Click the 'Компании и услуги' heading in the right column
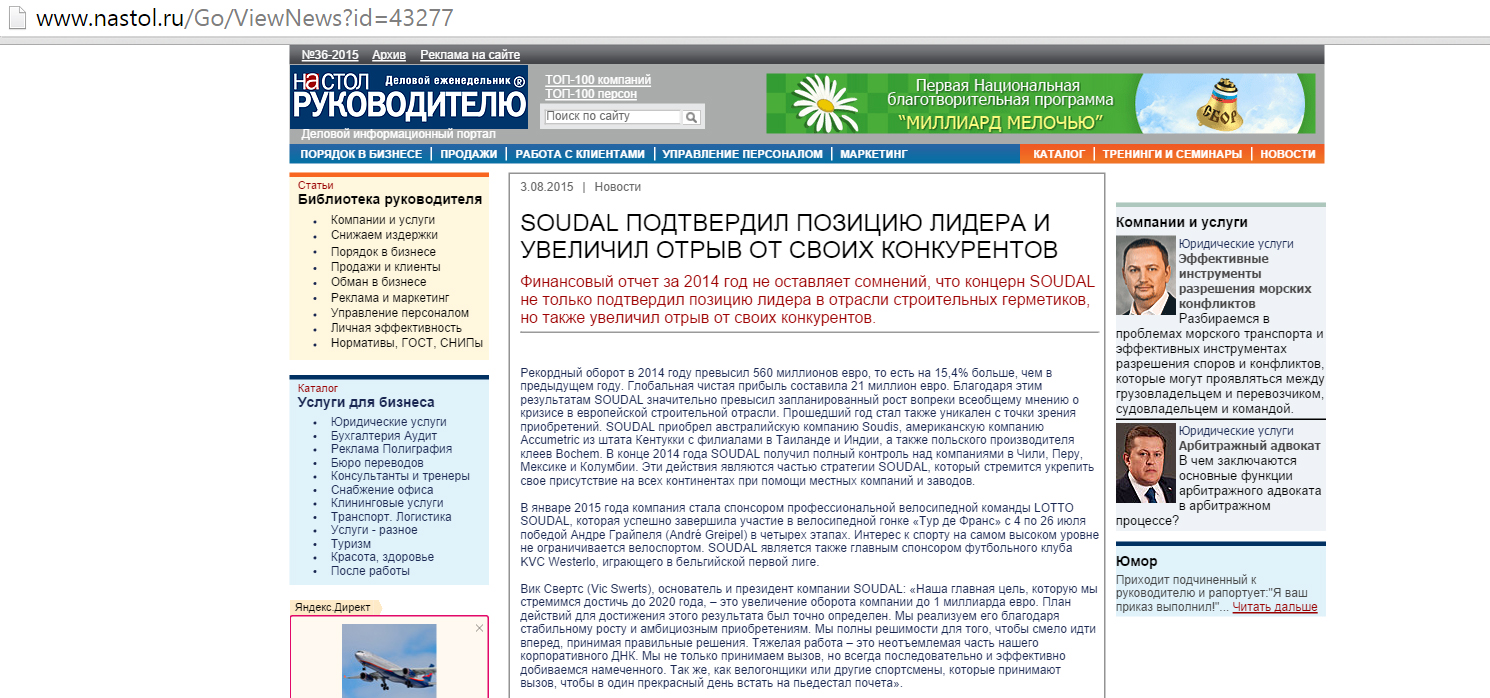Screen dimensions: 1490x698 1182,222
